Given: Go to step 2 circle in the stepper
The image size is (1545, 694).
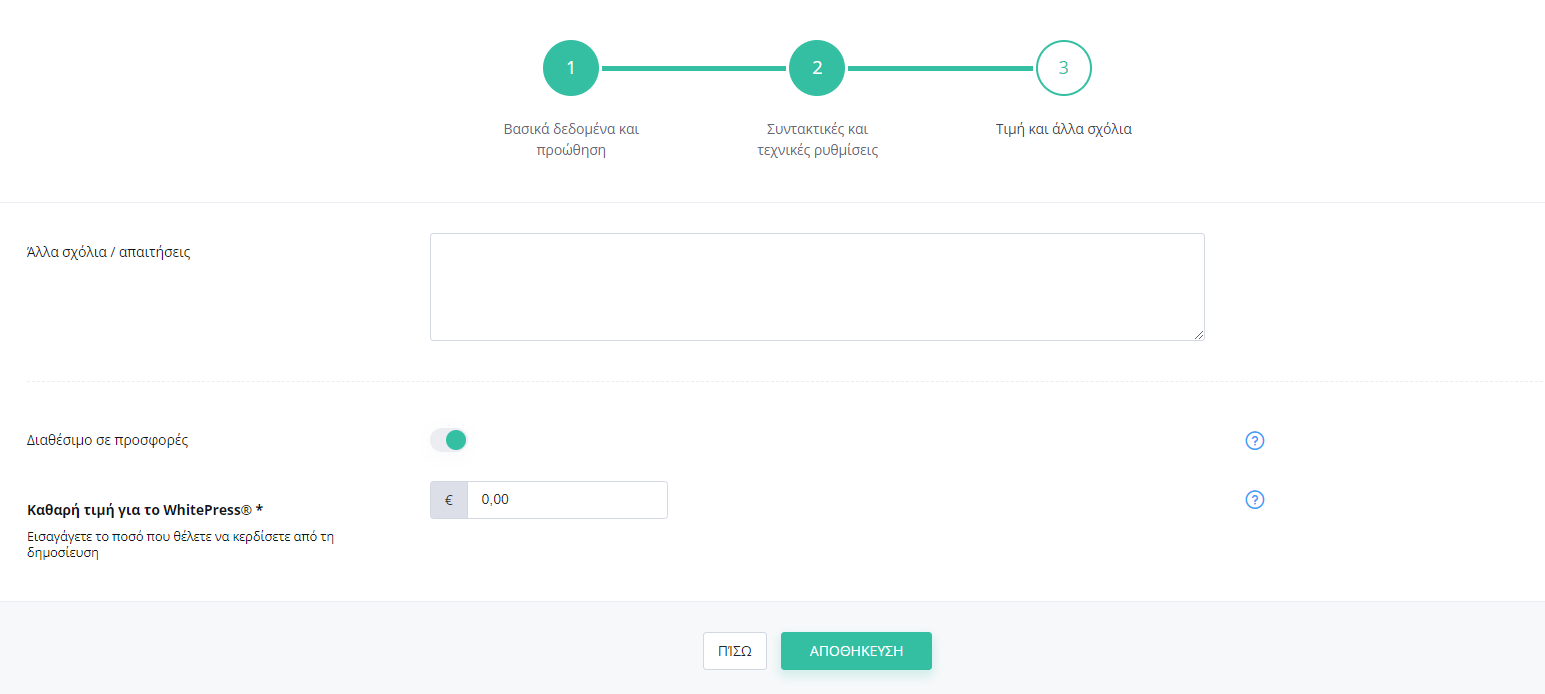Looking at the screenshot, I should coord(817,68).
